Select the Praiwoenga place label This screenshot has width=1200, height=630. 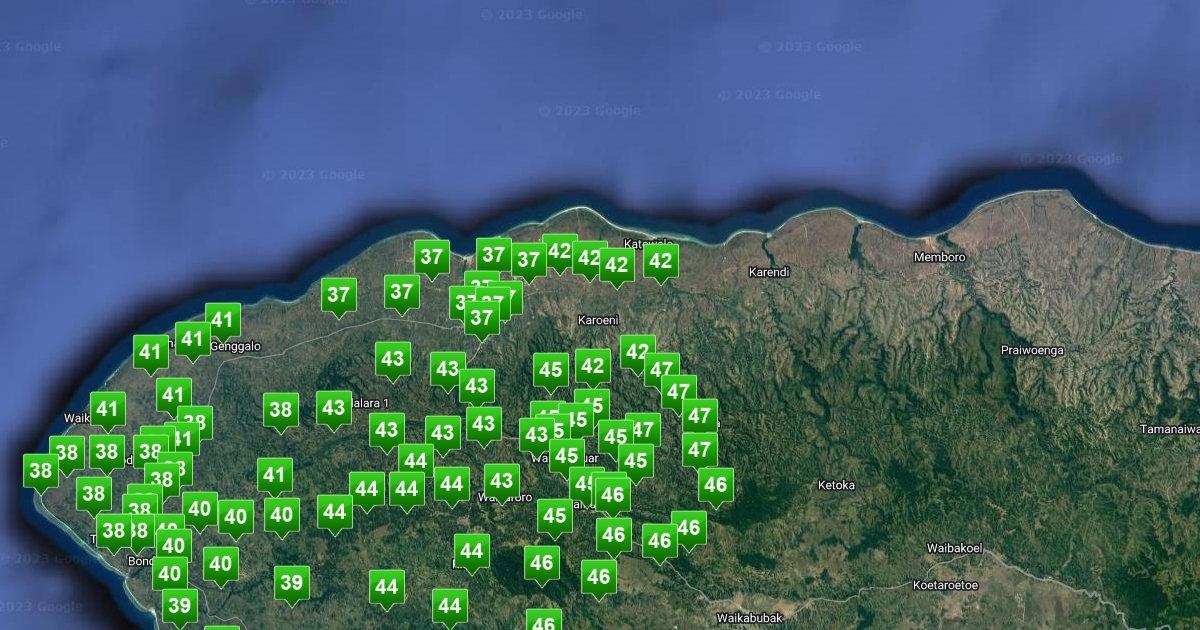pyautogui.click(x=1032, y=351)
